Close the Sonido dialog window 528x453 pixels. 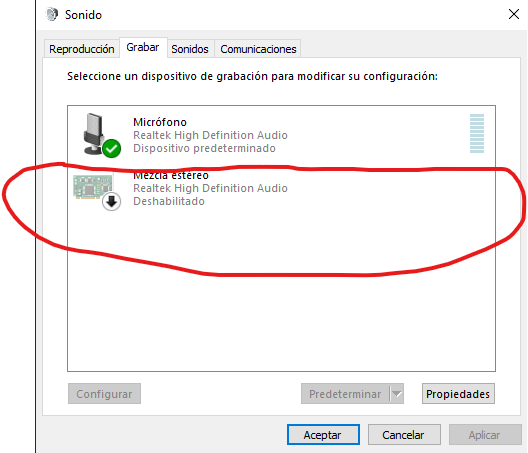tap(514, 14)
